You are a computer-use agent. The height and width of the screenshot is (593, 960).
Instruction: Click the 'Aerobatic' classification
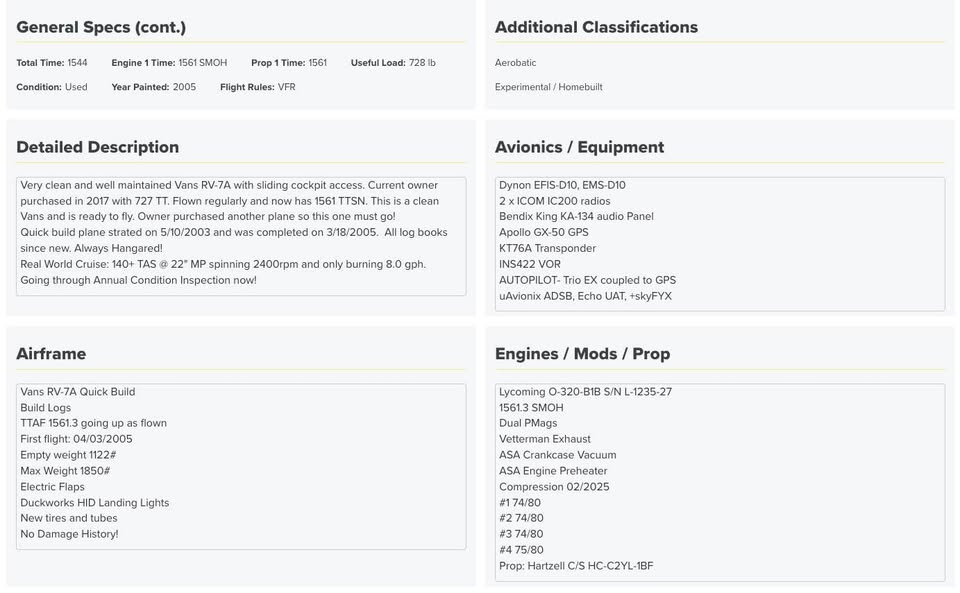(x=516, y=63)
